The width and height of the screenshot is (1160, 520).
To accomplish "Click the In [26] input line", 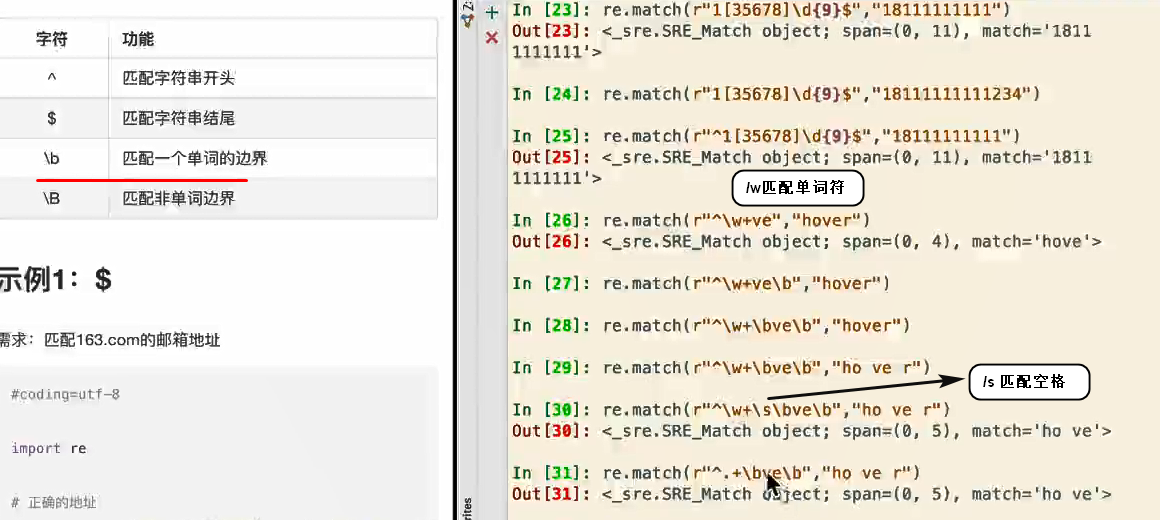I will (691, 220).
